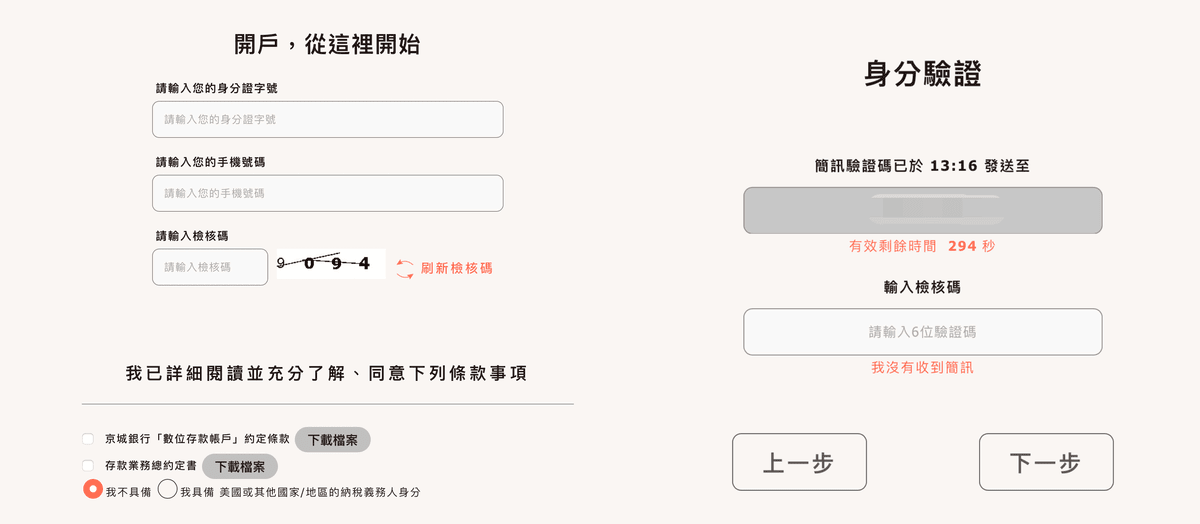Click the 開戶,從這裡開始 heading

327,44
